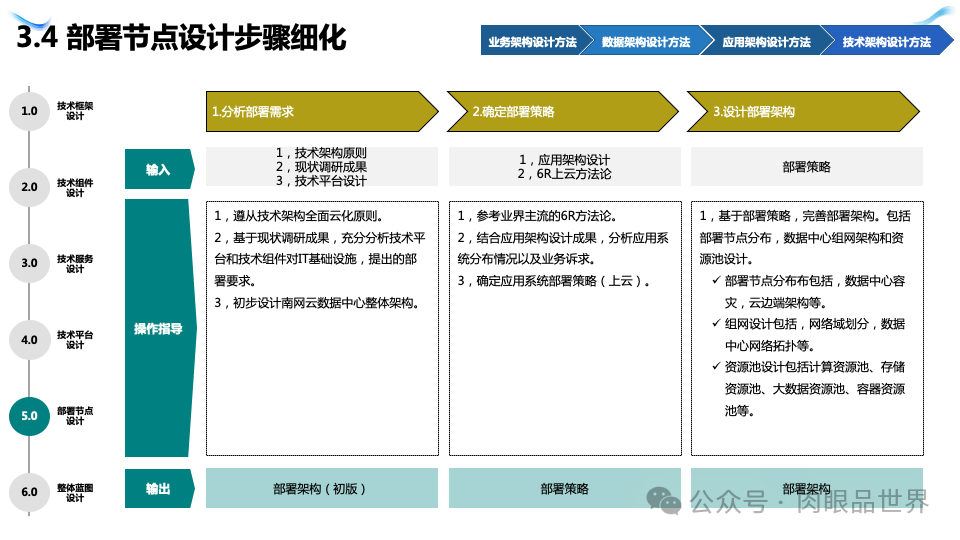This screenshot has height=540, width=960.
Task: Click the 部署策略 input cell
Action: 807,167
